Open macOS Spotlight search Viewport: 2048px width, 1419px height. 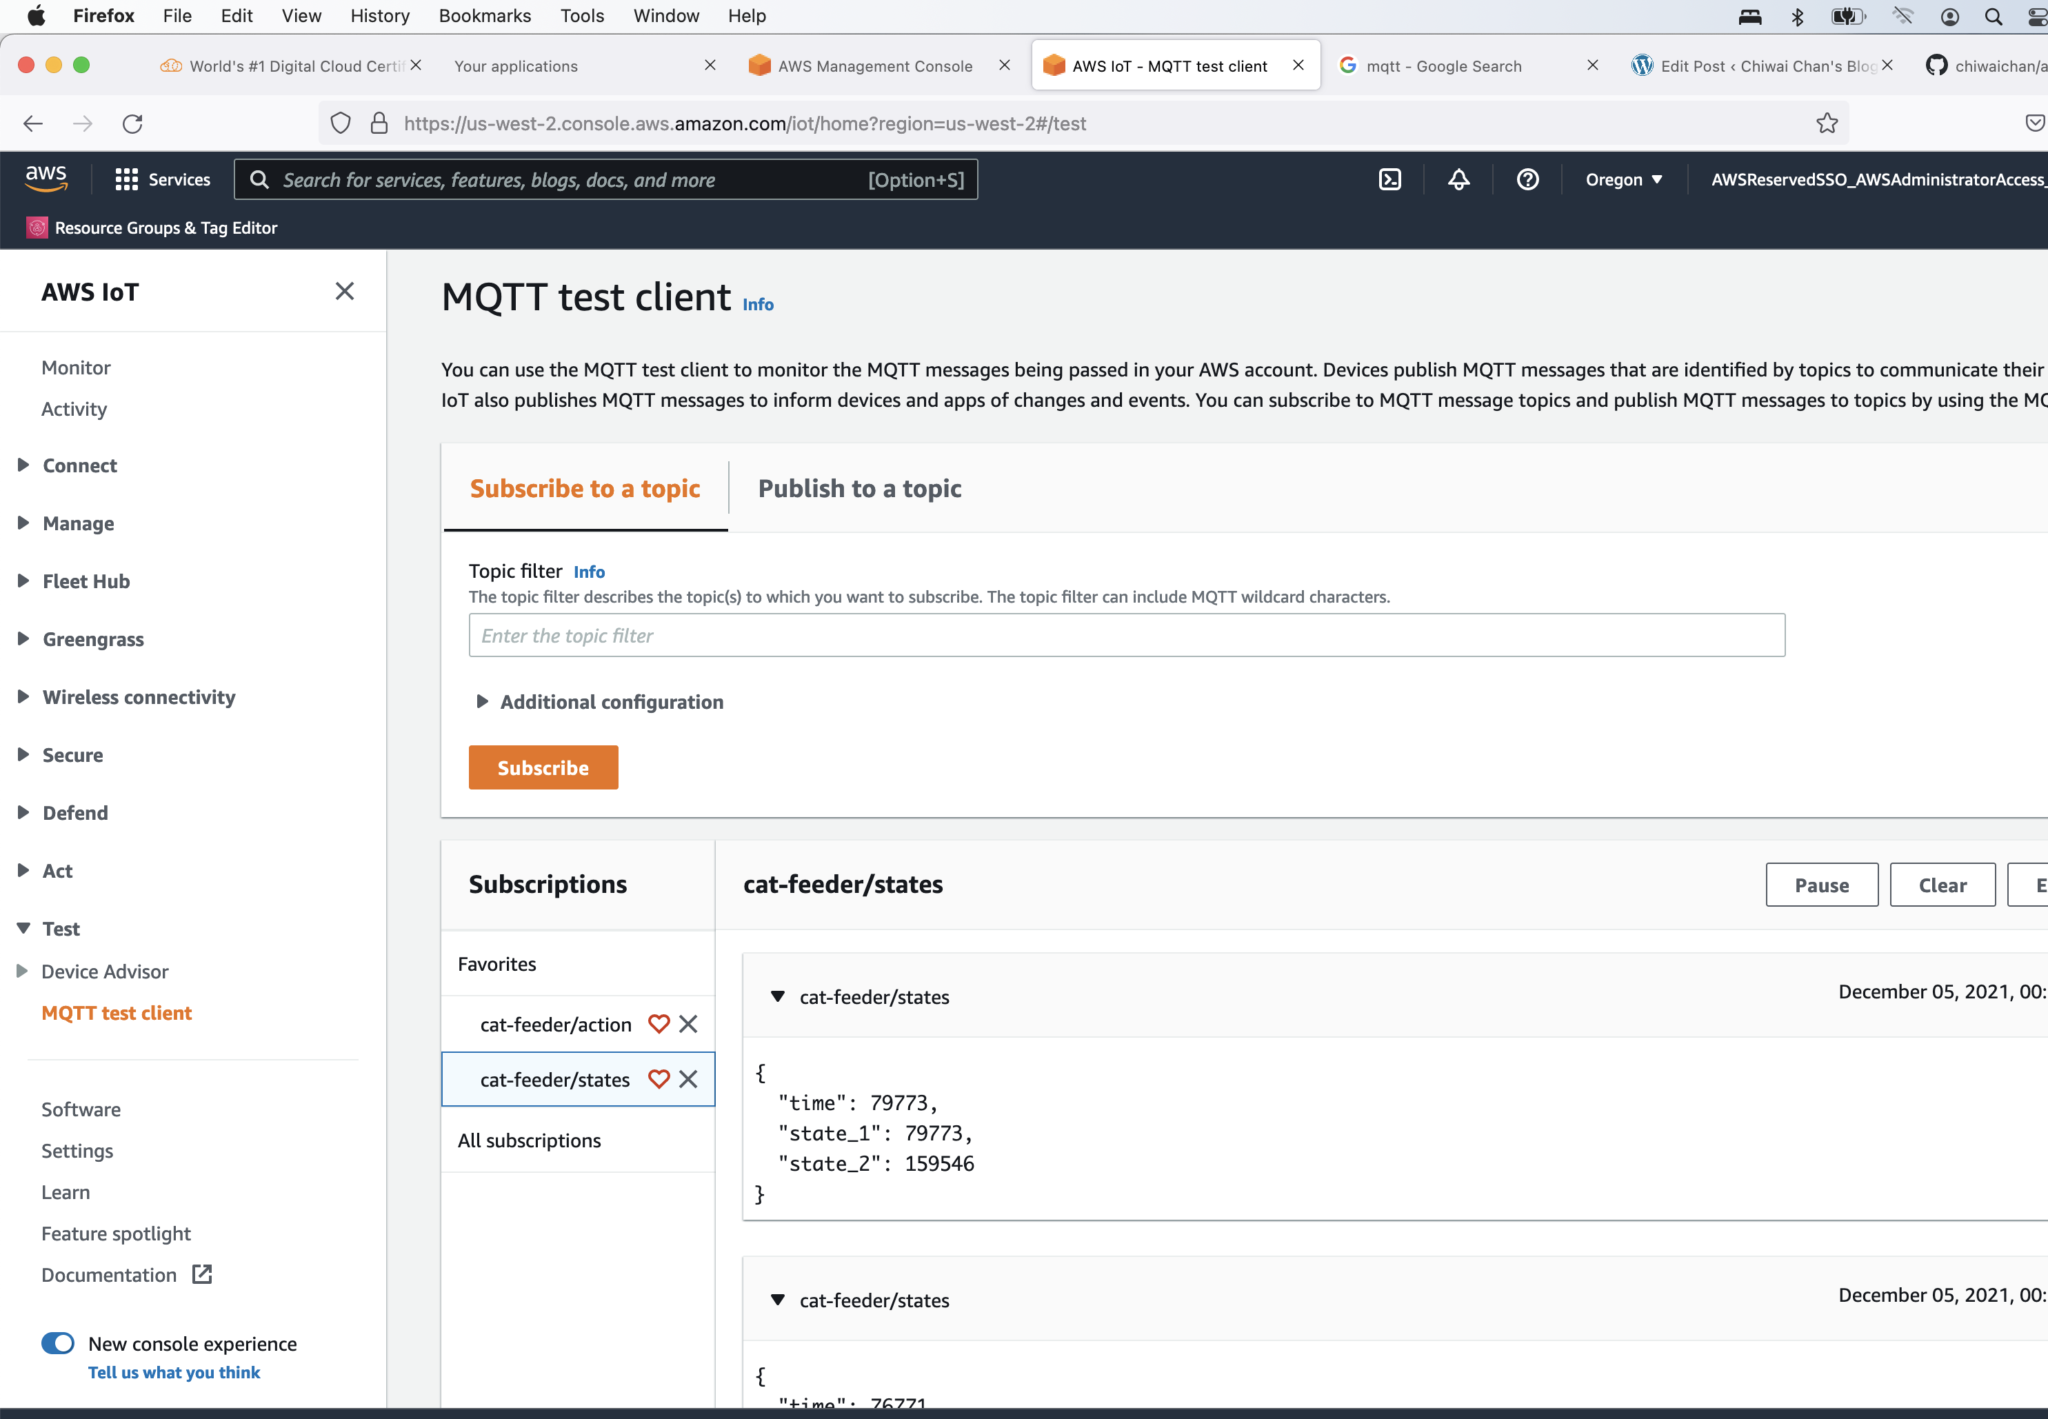[x=1993, y=16]
